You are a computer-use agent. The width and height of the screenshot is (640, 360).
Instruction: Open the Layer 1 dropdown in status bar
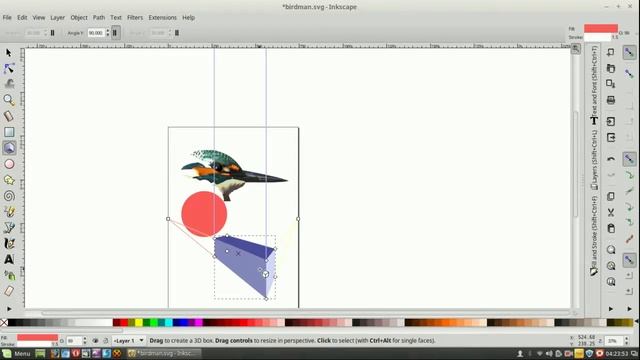[x=128, y=340]
